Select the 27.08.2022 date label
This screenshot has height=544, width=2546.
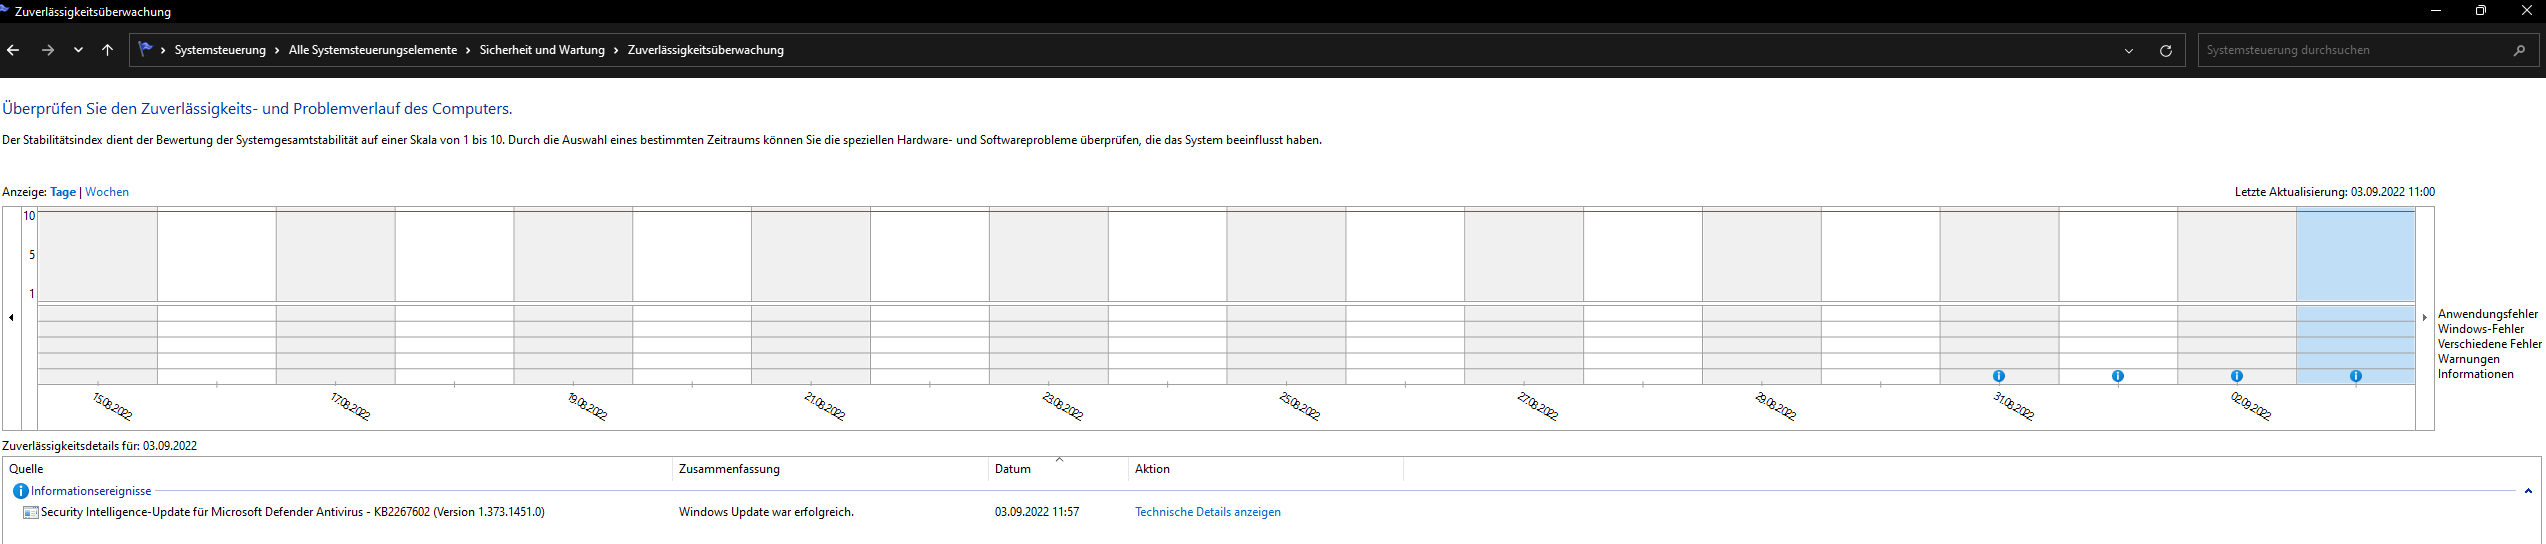[1538, 406]
